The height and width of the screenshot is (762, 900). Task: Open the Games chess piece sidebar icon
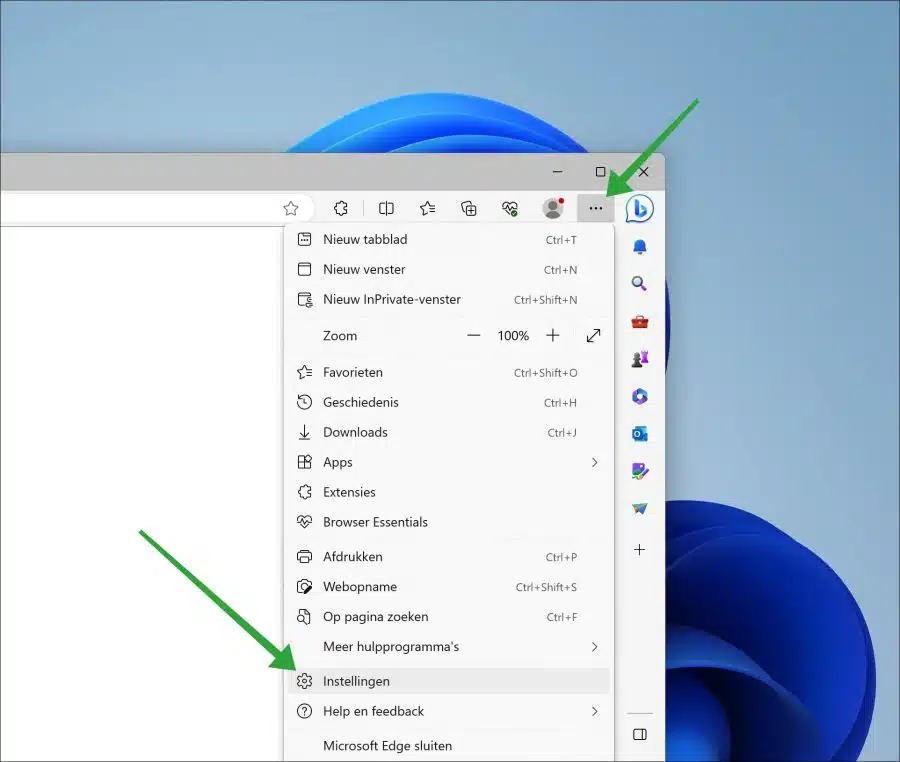point(639,359)
